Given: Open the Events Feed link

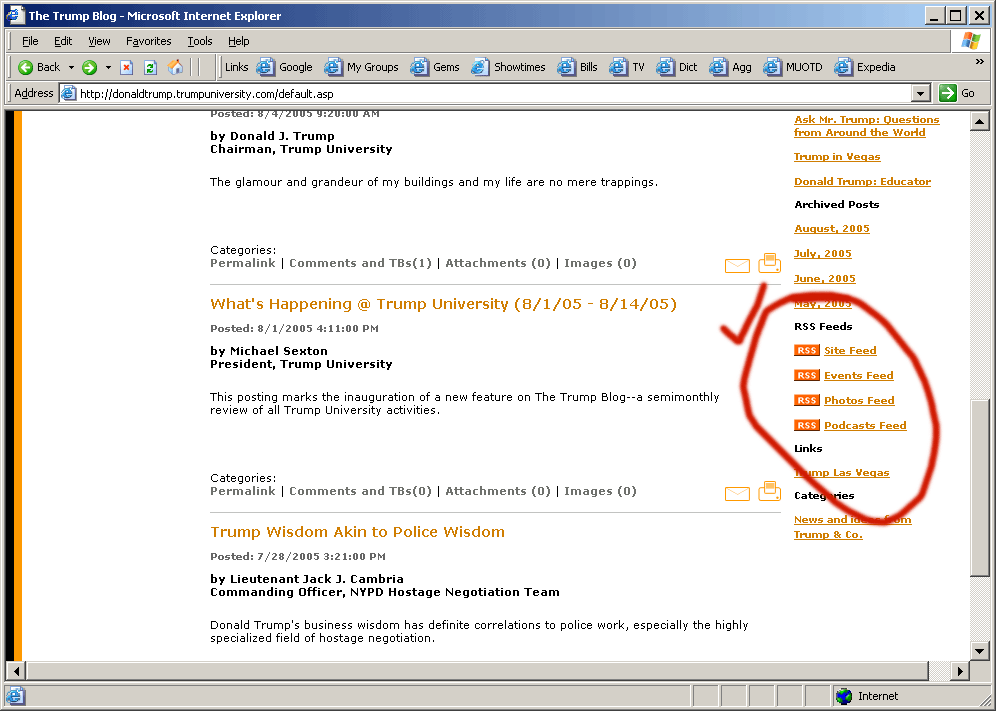Looking at the screenshot, I should [858, 376].
